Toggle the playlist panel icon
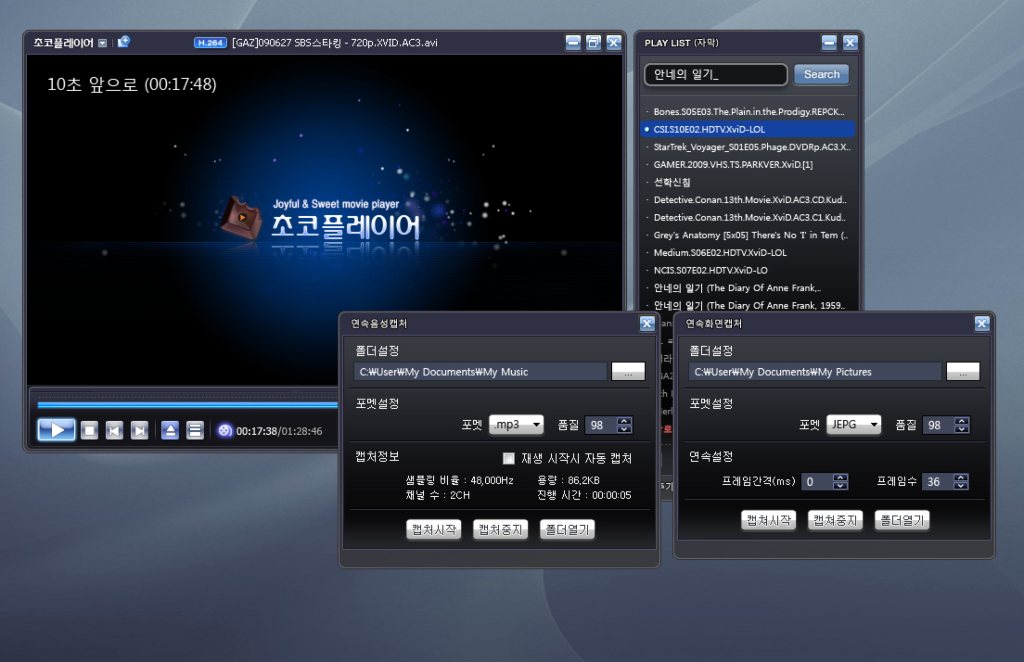 [195, 430]
